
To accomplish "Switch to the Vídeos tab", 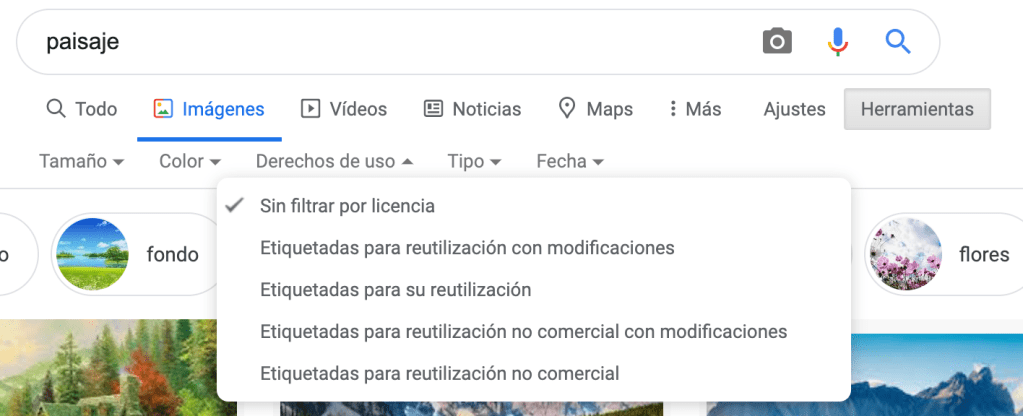I will 344,109.
